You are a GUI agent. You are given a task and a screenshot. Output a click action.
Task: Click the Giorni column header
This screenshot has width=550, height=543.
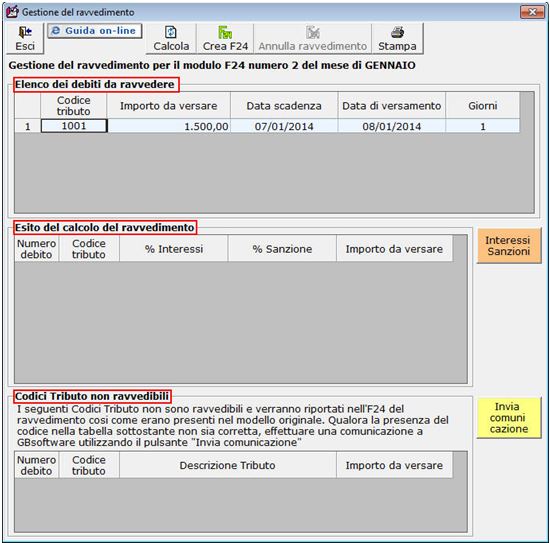483,106
